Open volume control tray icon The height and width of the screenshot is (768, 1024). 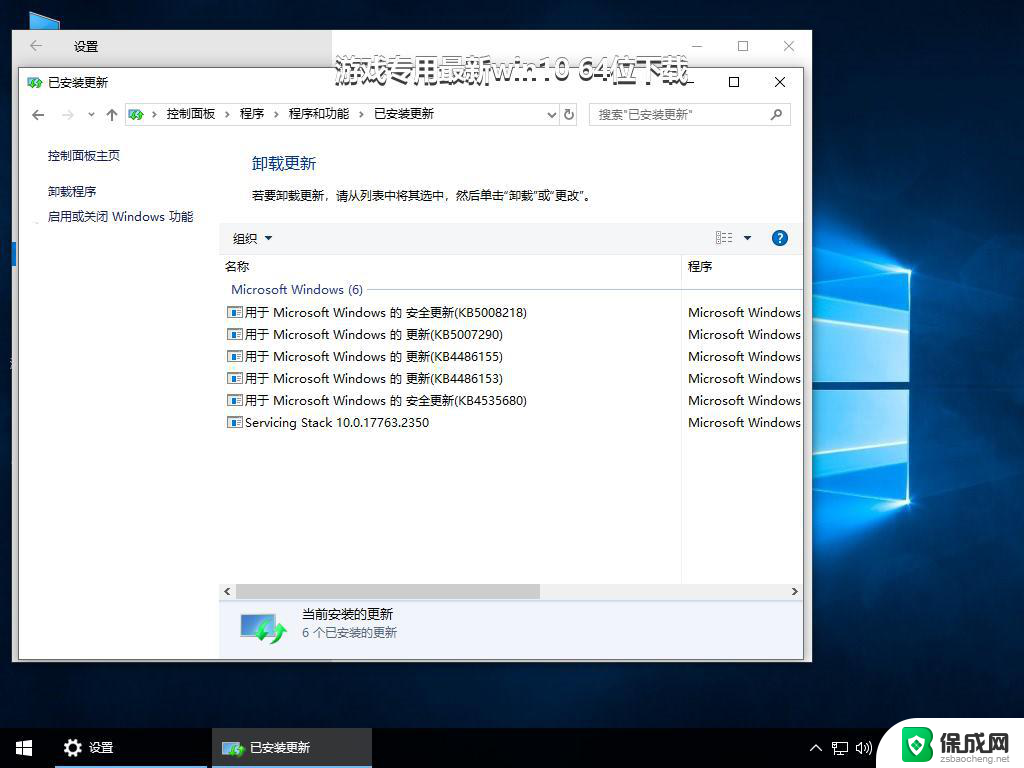pyautogui.click(x=864, y=748)
